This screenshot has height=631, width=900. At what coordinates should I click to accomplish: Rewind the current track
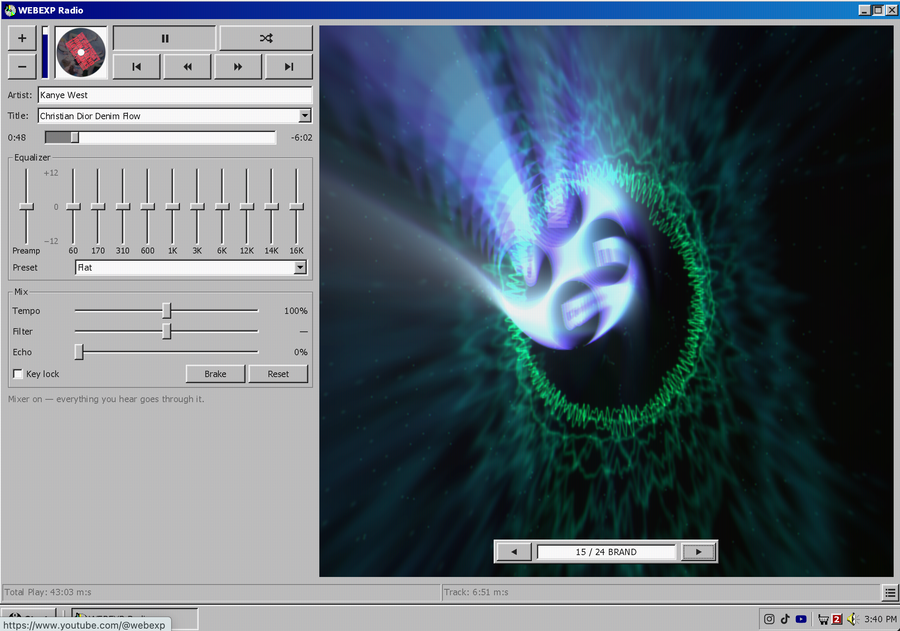(x=187, y=67)
